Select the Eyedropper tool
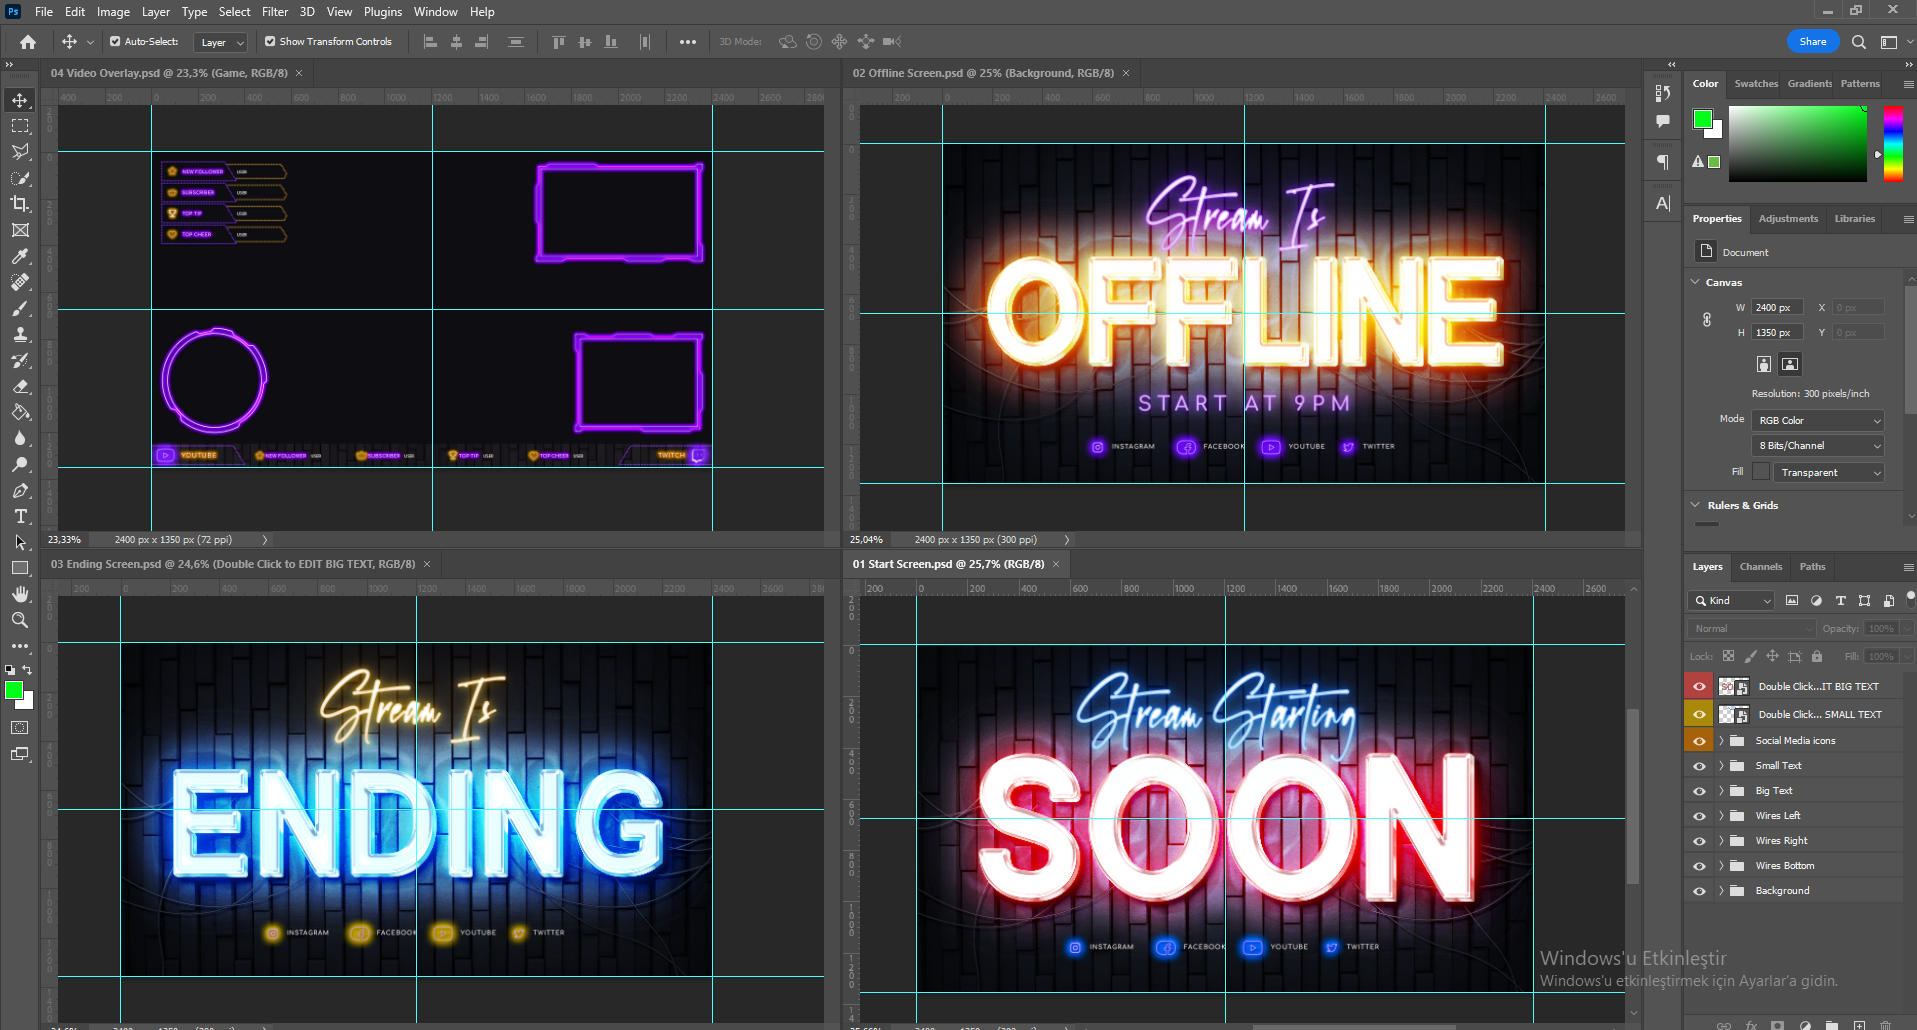The height and width of the screenshot is (1030, 1917). click(20, 256)
